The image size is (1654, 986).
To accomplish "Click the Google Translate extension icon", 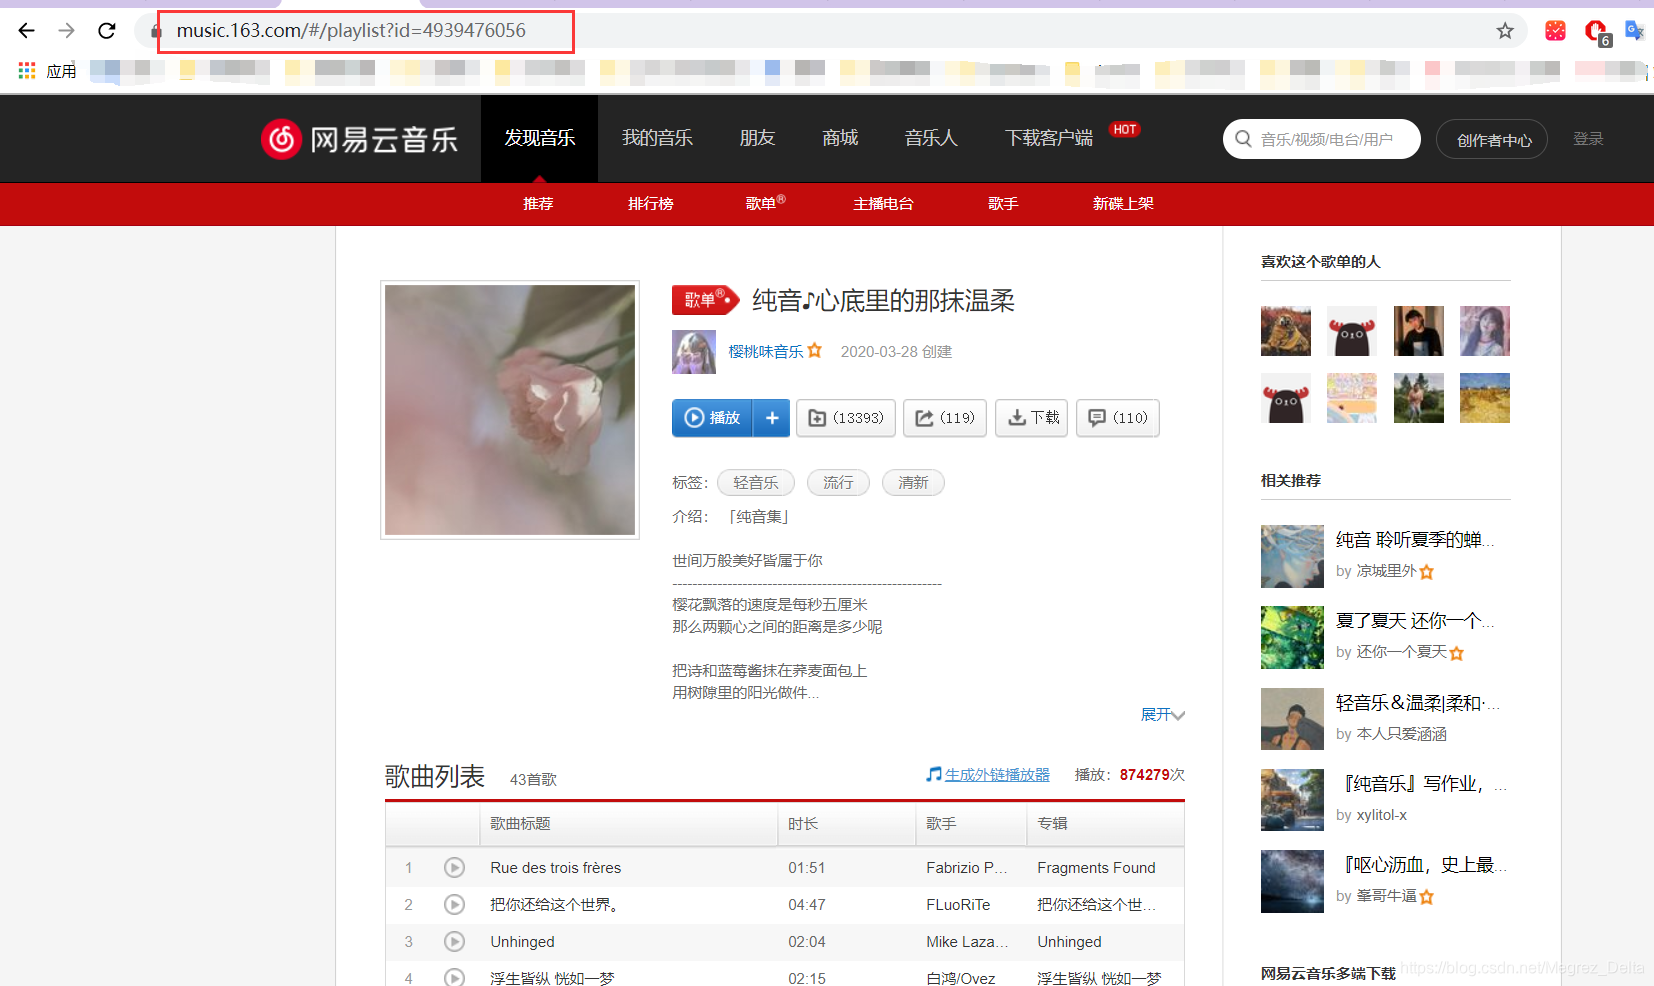I will point(1635,30).
